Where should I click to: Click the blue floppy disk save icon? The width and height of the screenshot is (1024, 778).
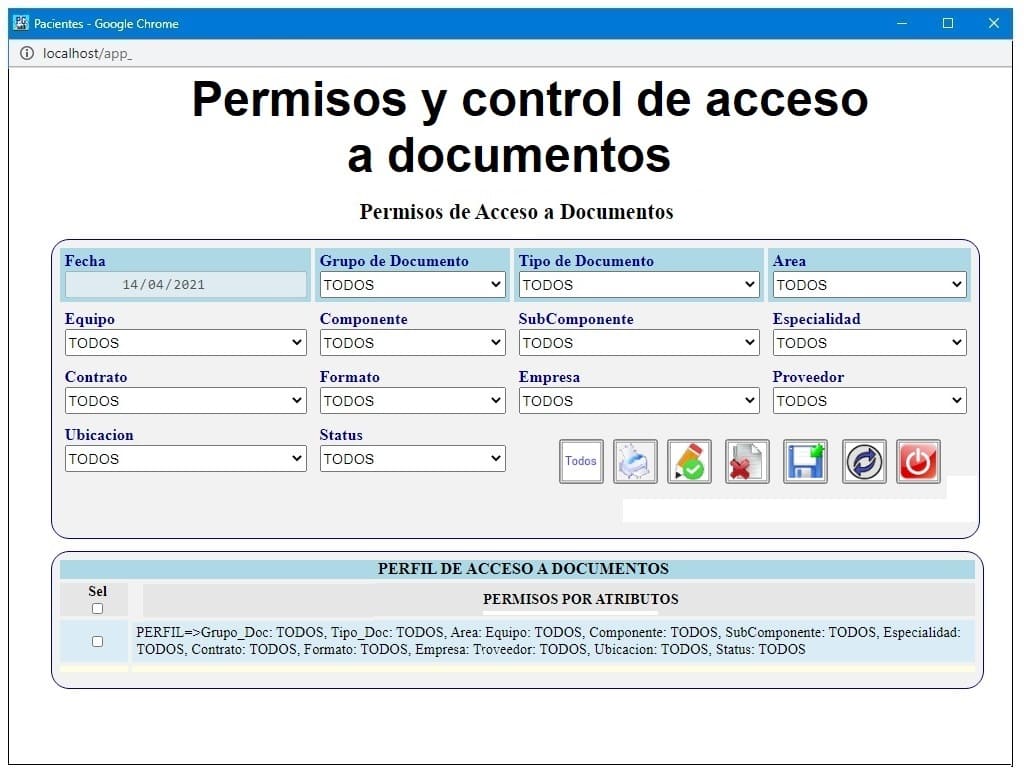click(x=805, y=461)
